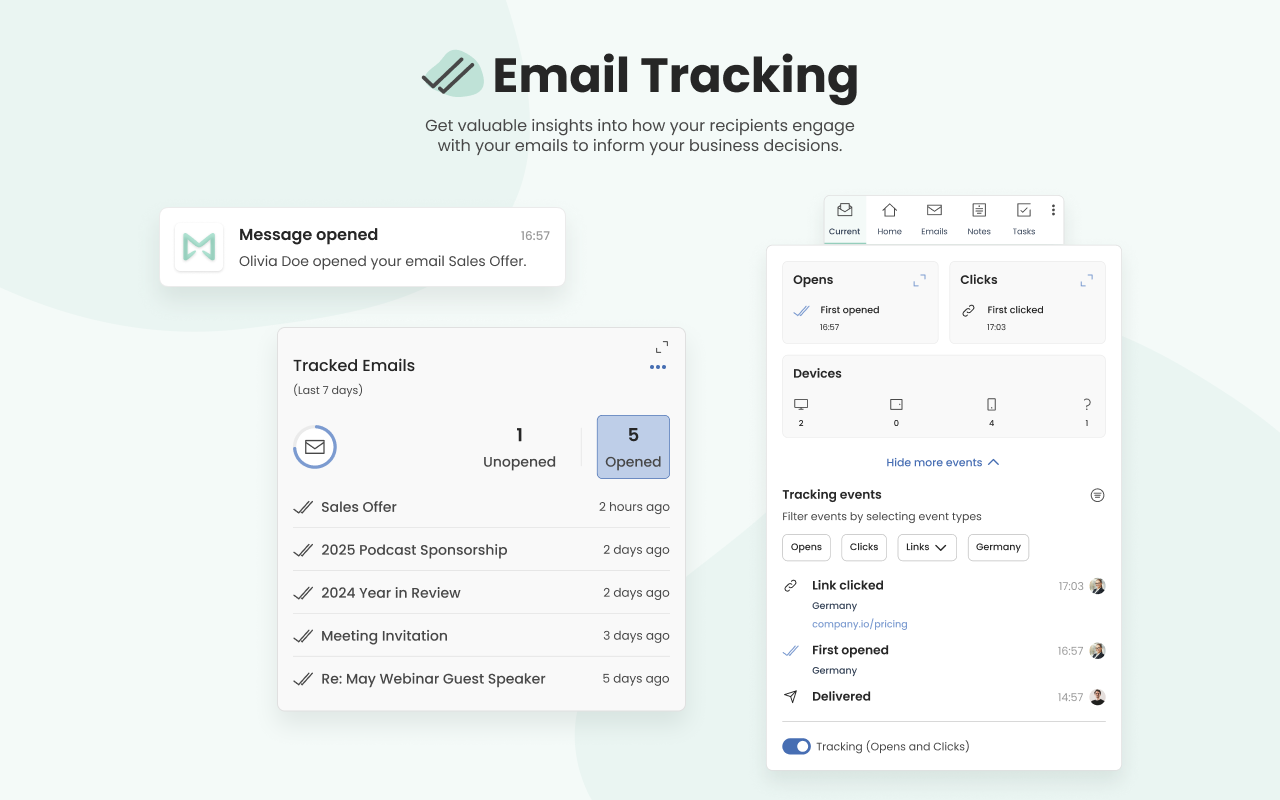Viewport: 1280px width, 800px height.
Task: Open the Links filter dropdown
Action: pyautogui.click(x=926, y=547)
